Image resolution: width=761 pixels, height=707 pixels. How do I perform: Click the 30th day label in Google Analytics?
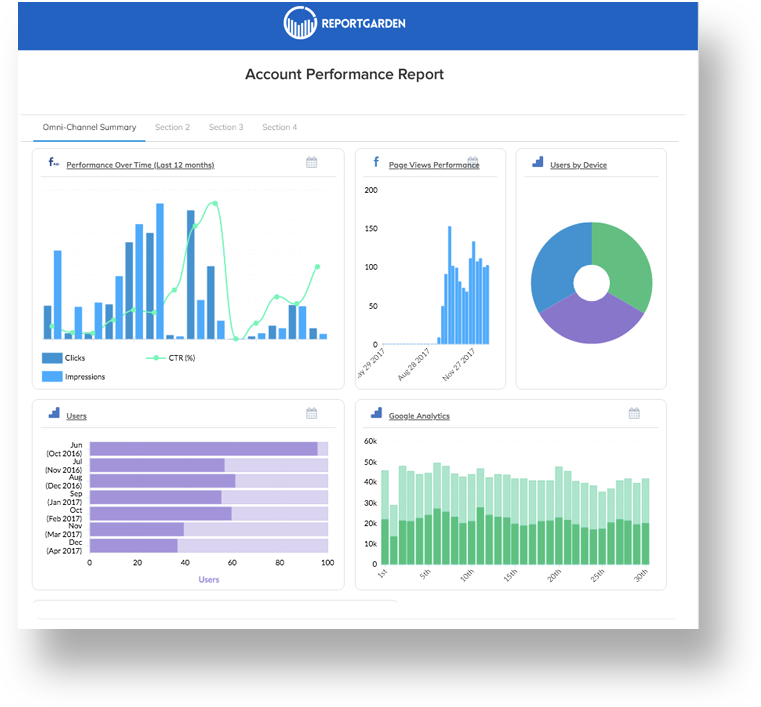(x=641, y=575)
